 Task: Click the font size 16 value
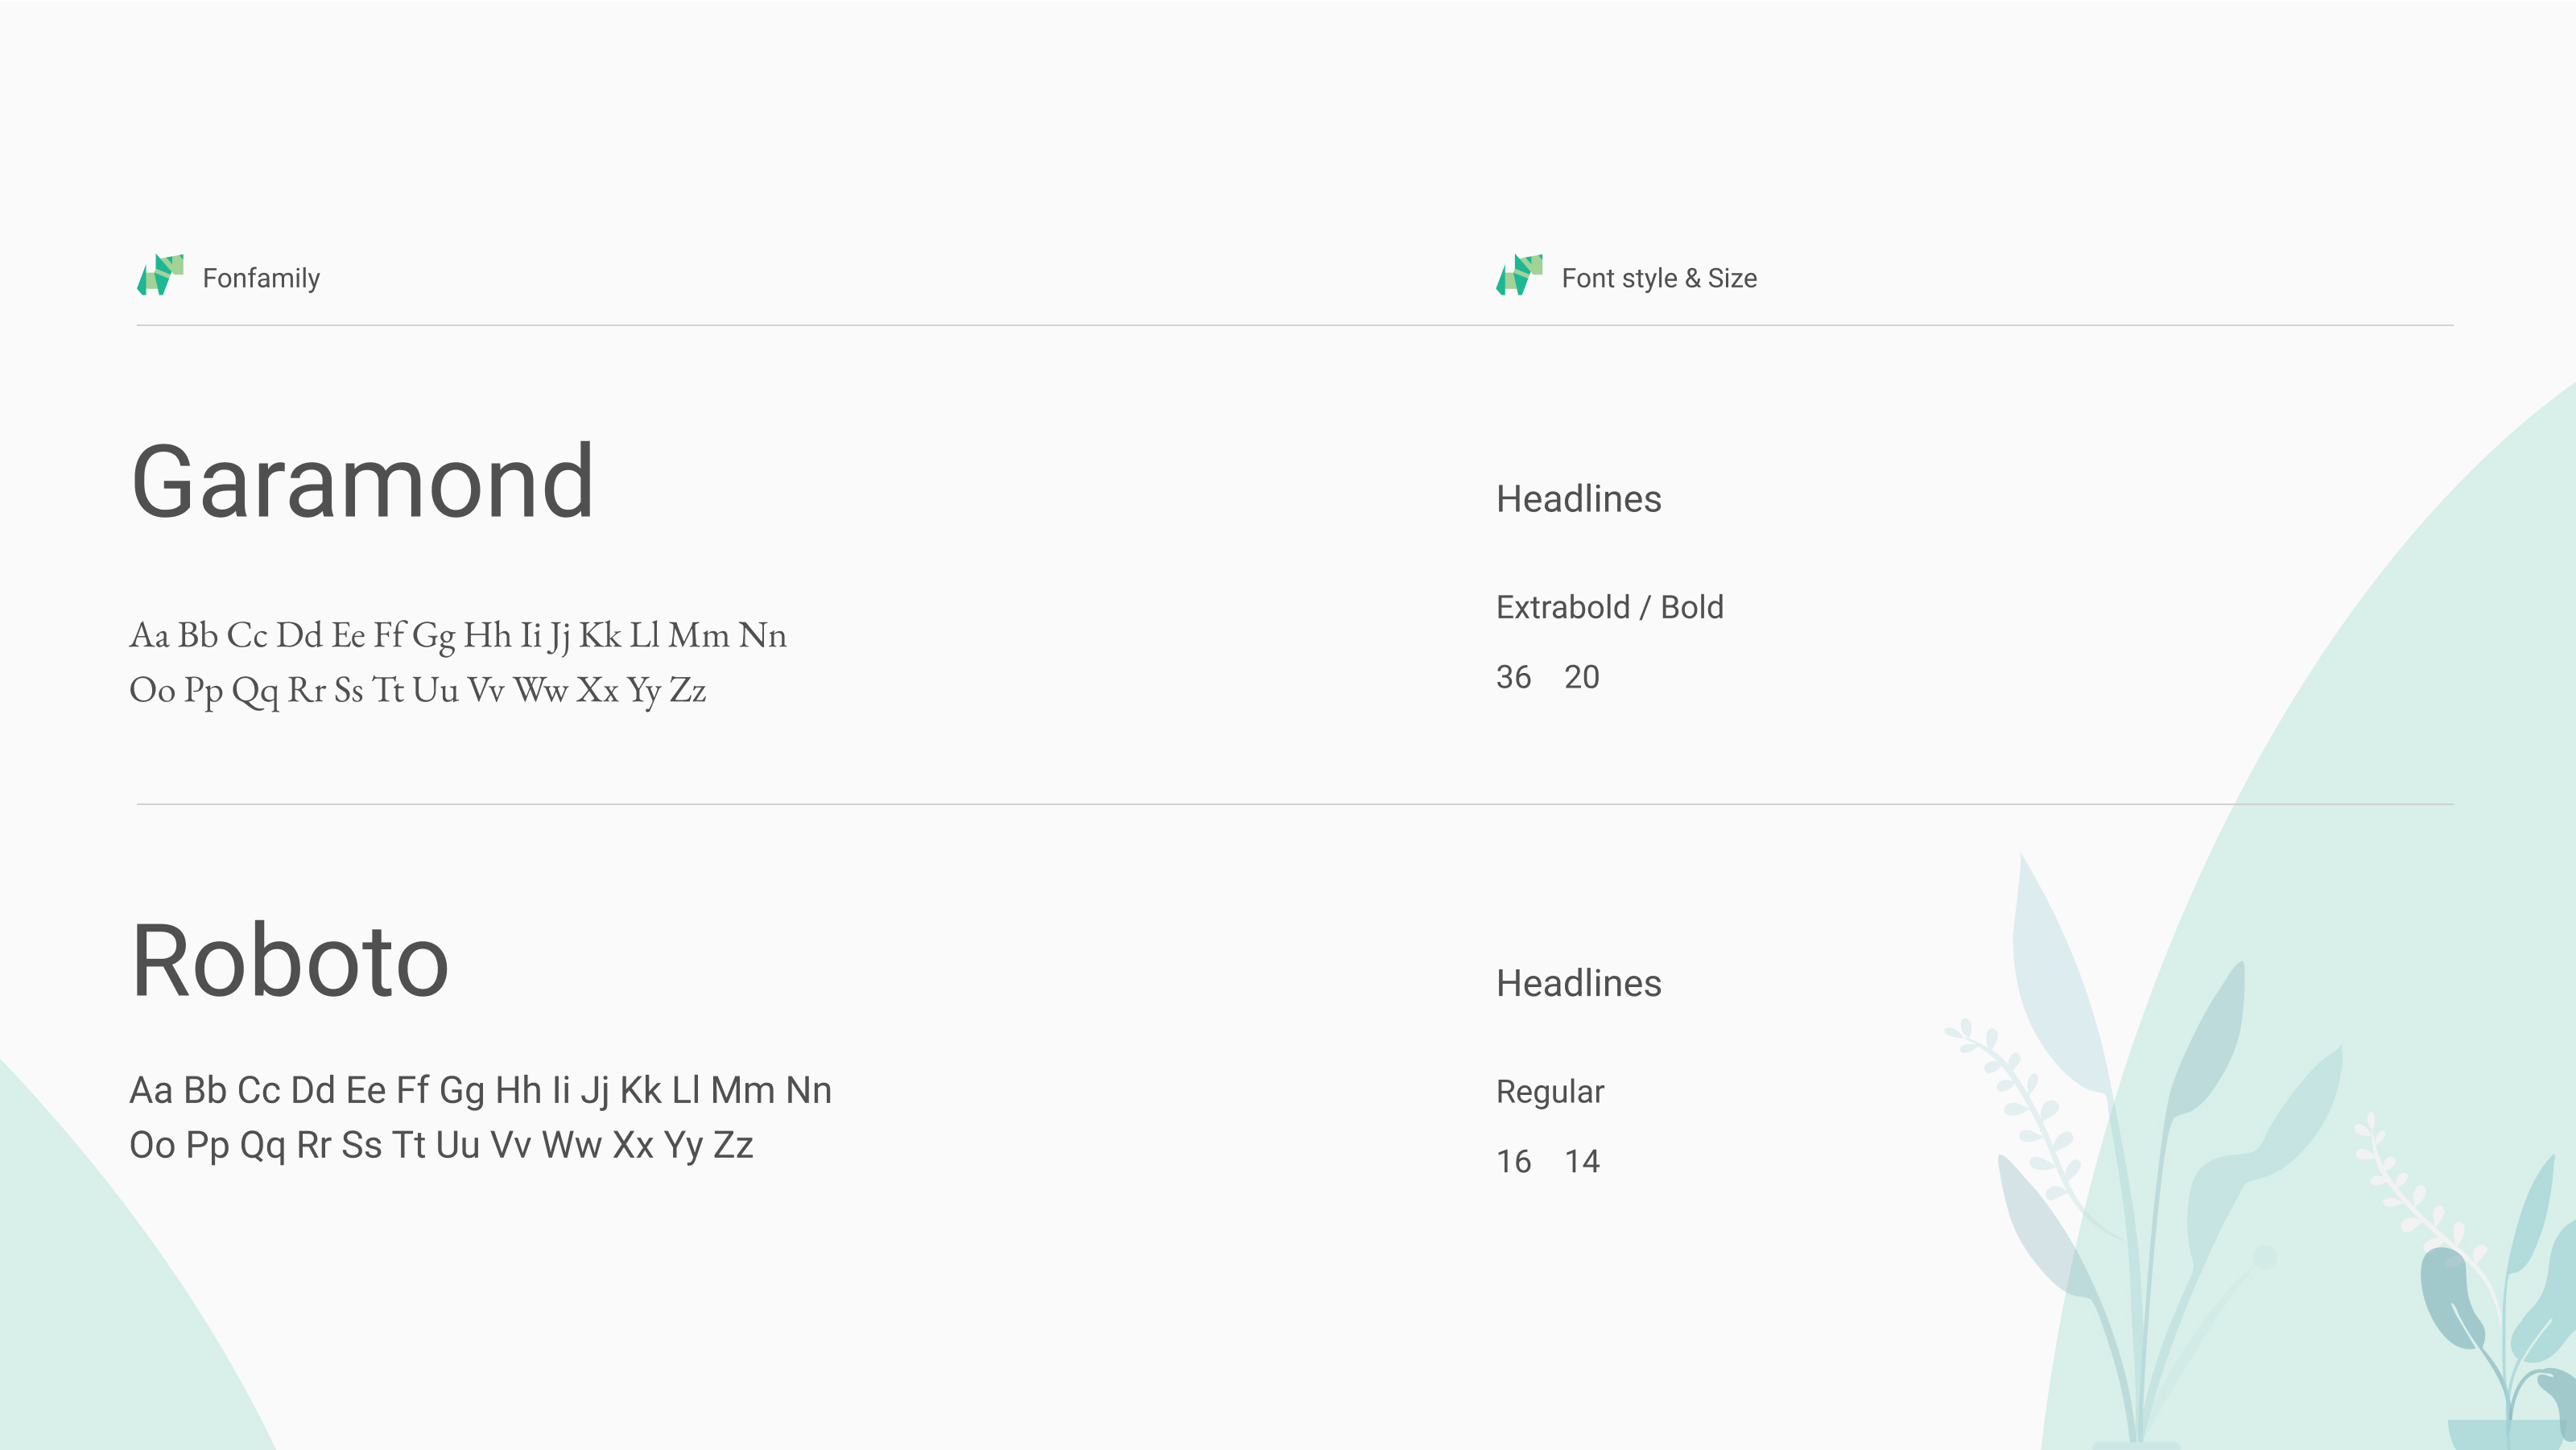1513,1161
